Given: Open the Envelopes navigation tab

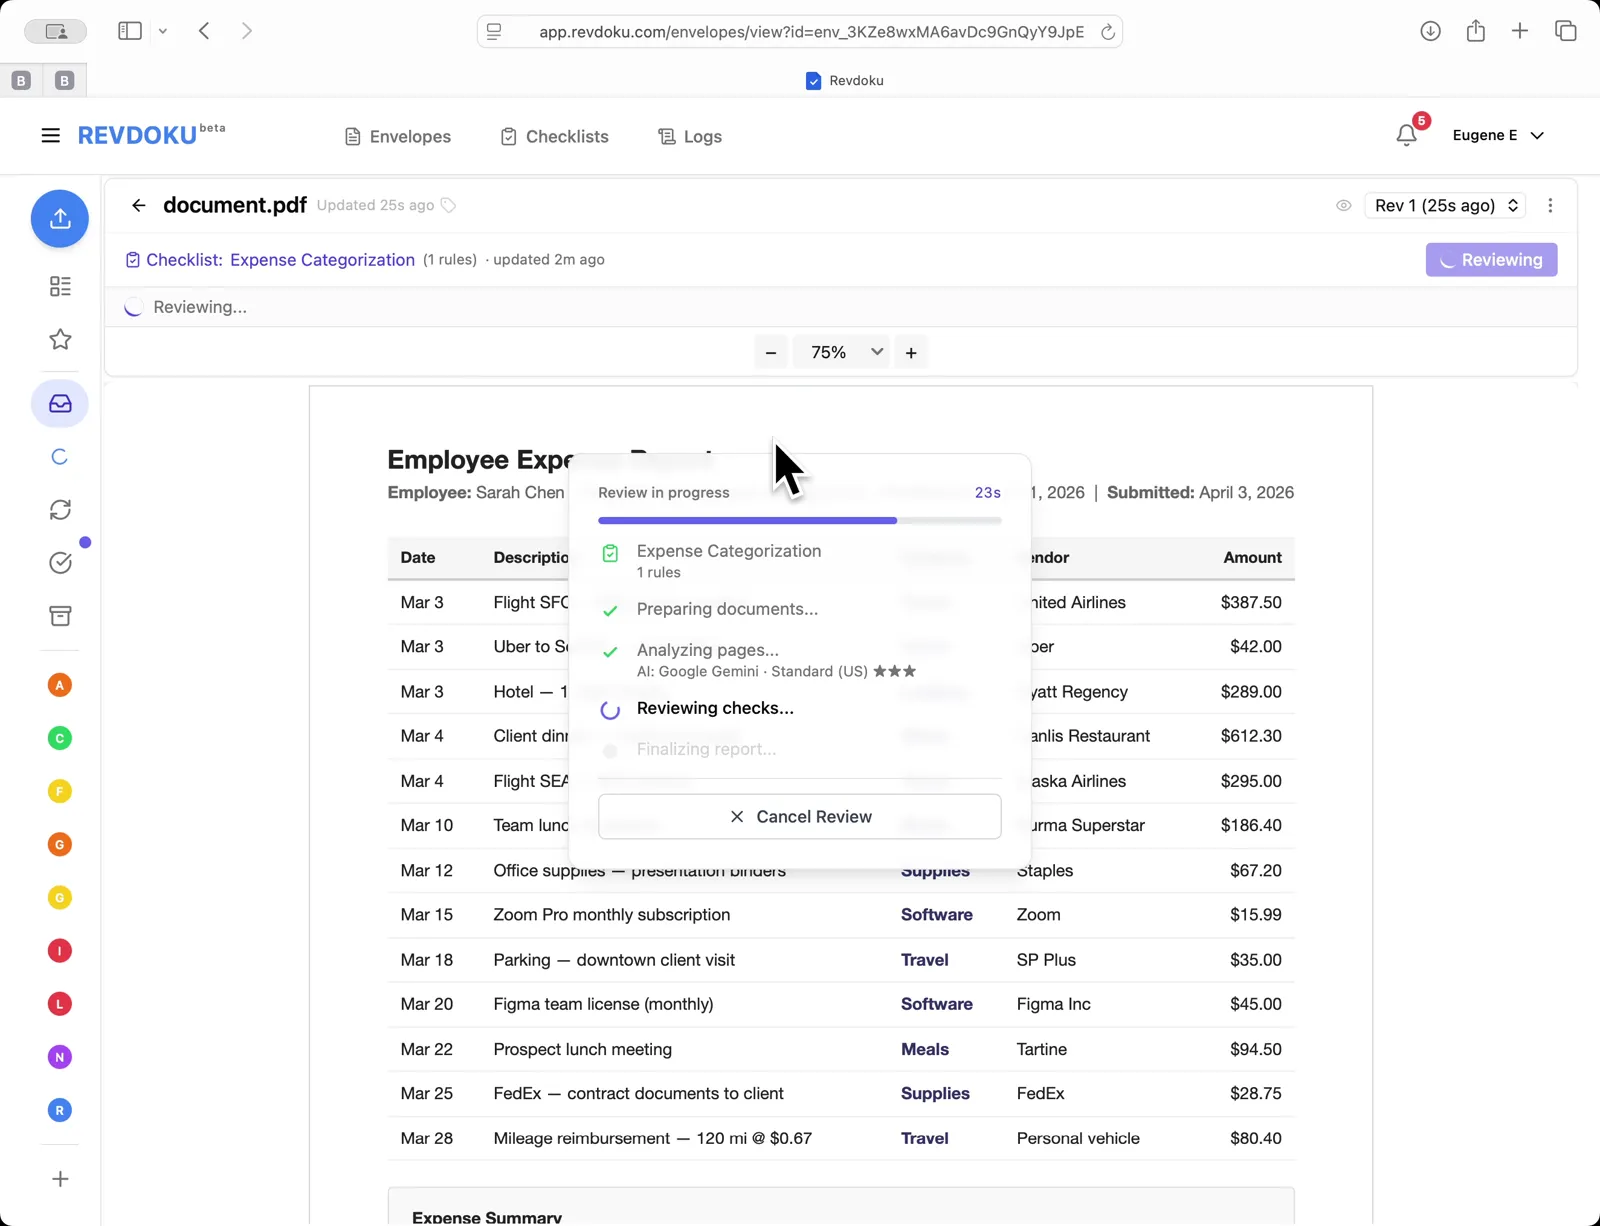Looking at the screenshot, I should click(x=398, y=137).
